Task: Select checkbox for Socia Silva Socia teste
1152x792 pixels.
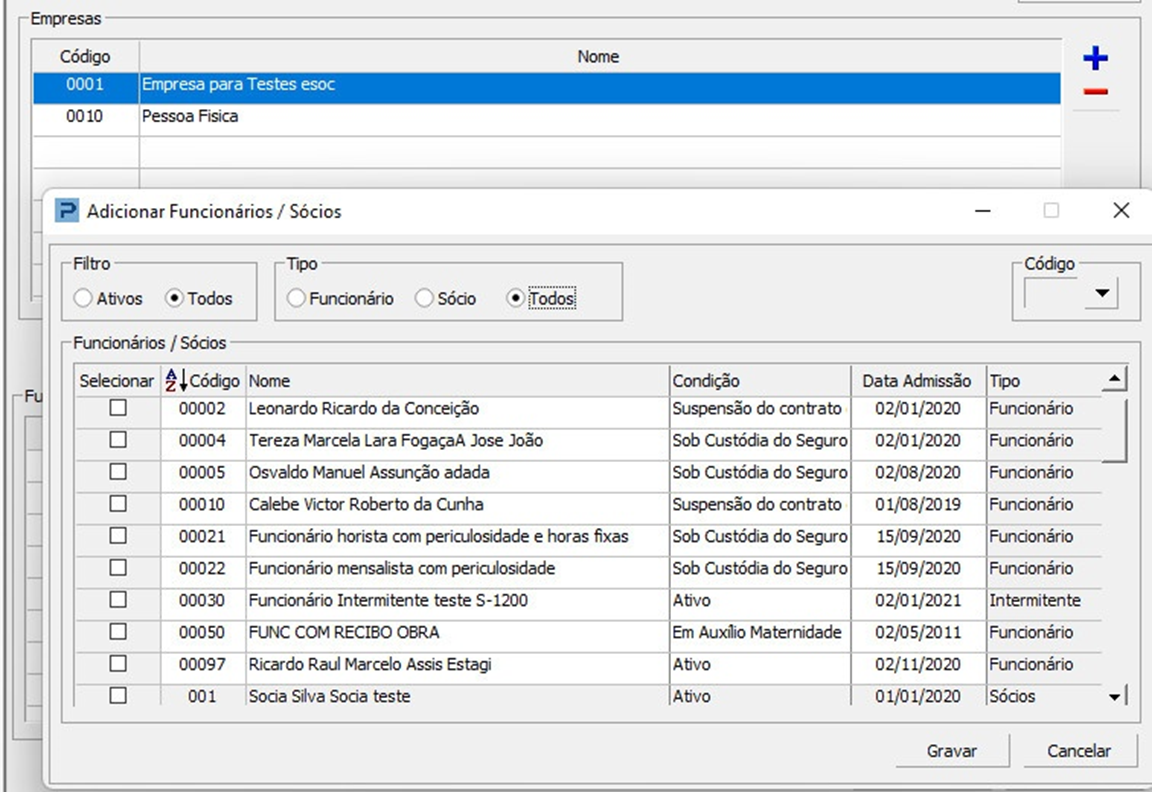Action: click(118, 696)
